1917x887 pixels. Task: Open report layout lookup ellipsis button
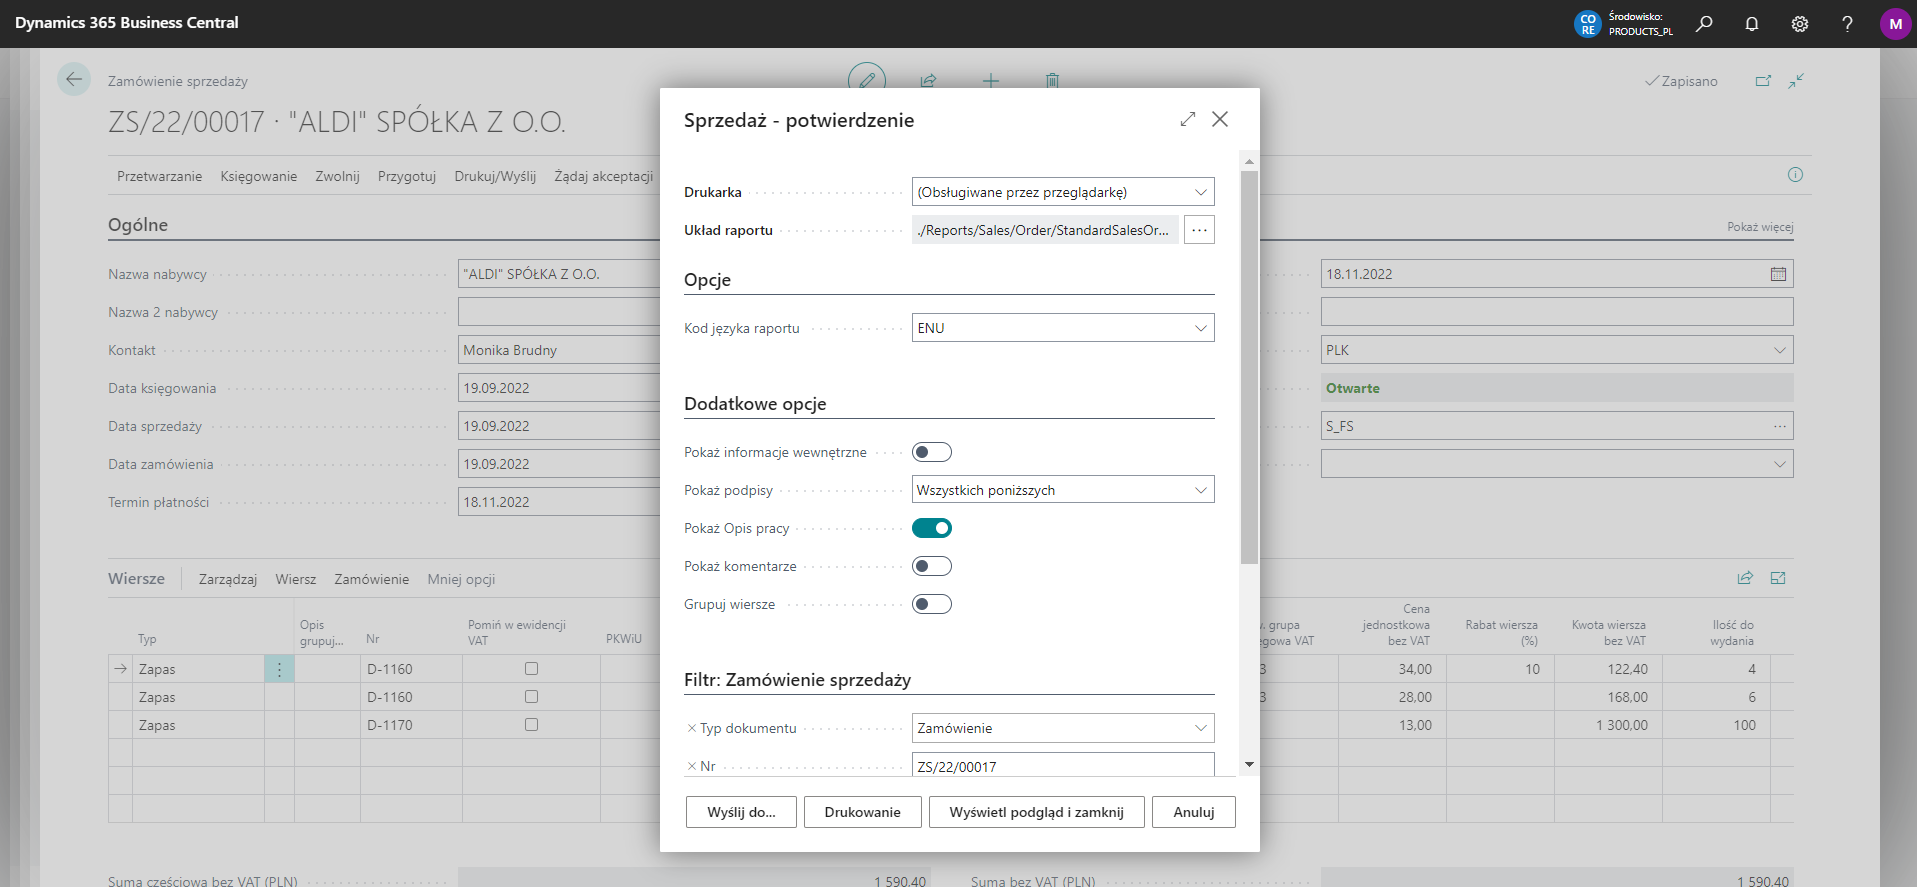(x=1199, y=230)
